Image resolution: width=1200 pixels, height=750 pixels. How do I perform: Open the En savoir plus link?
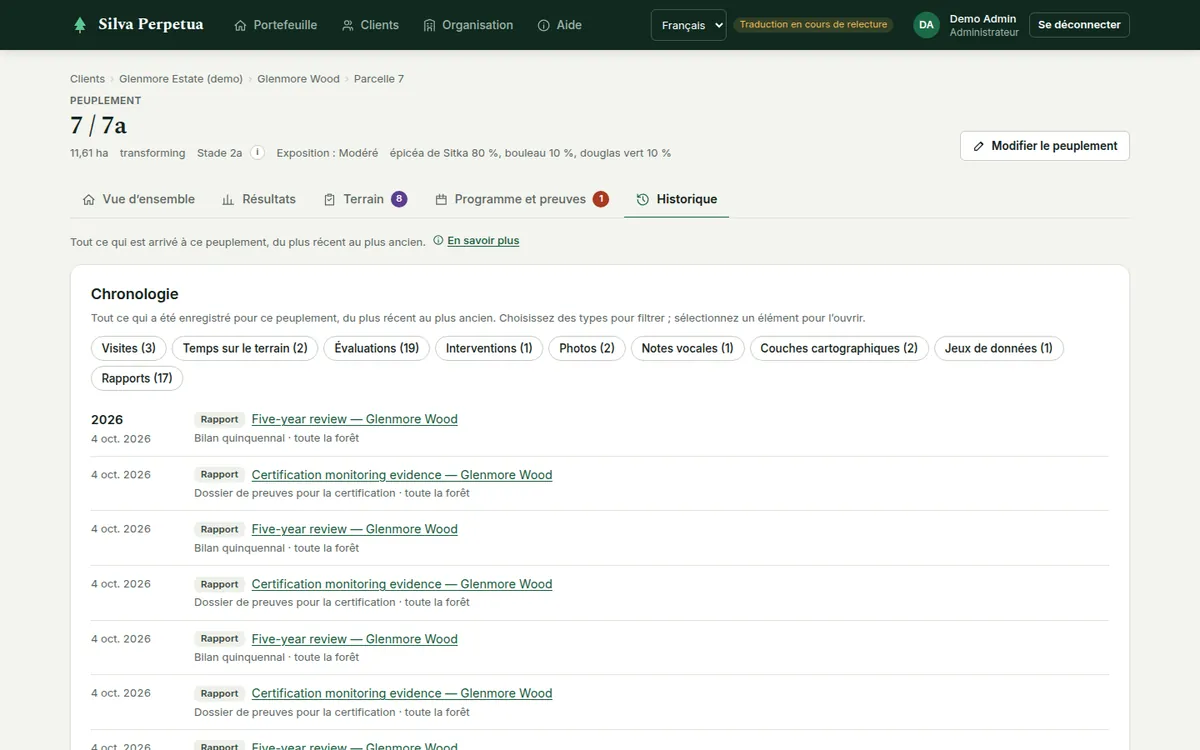pyautogui.click(x=483, y=240)
